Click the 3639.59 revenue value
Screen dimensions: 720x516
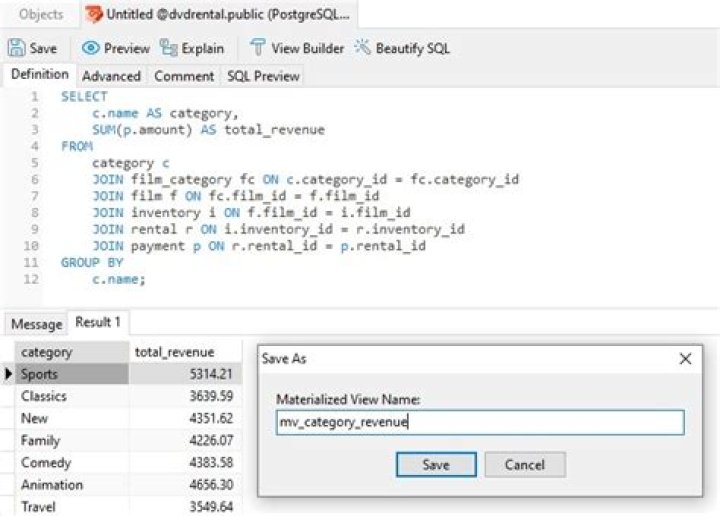(211, 396)
